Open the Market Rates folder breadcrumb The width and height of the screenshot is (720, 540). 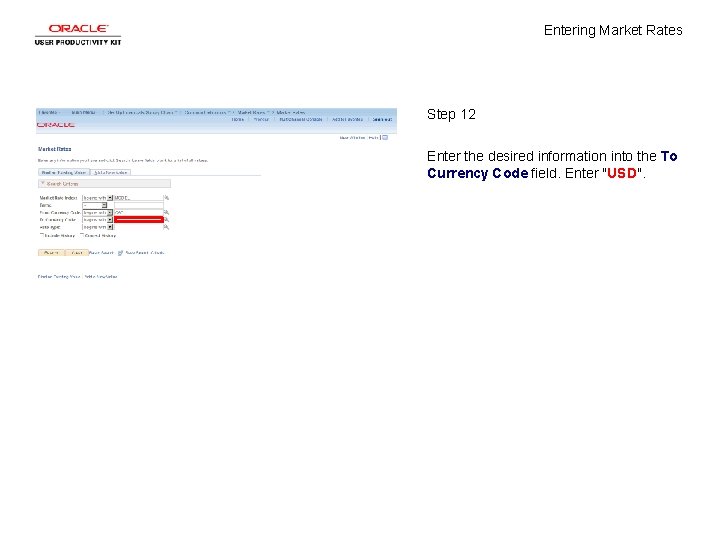pos(253,112)
